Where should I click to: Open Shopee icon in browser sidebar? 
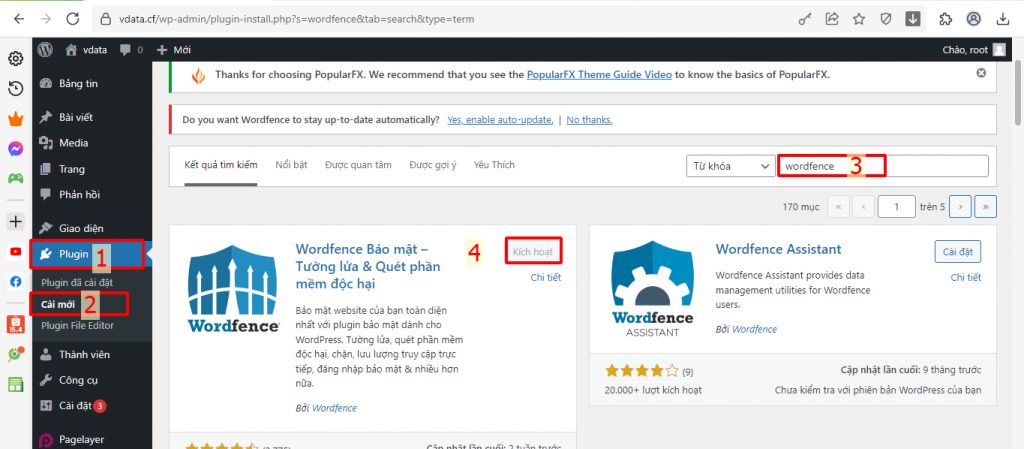pos(16,324)
